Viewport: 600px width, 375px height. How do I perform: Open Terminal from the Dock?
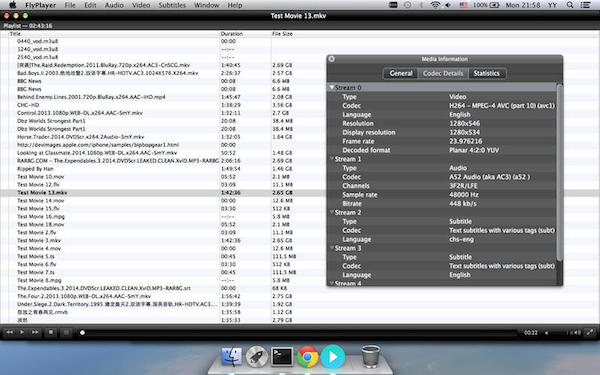[282, 357]
